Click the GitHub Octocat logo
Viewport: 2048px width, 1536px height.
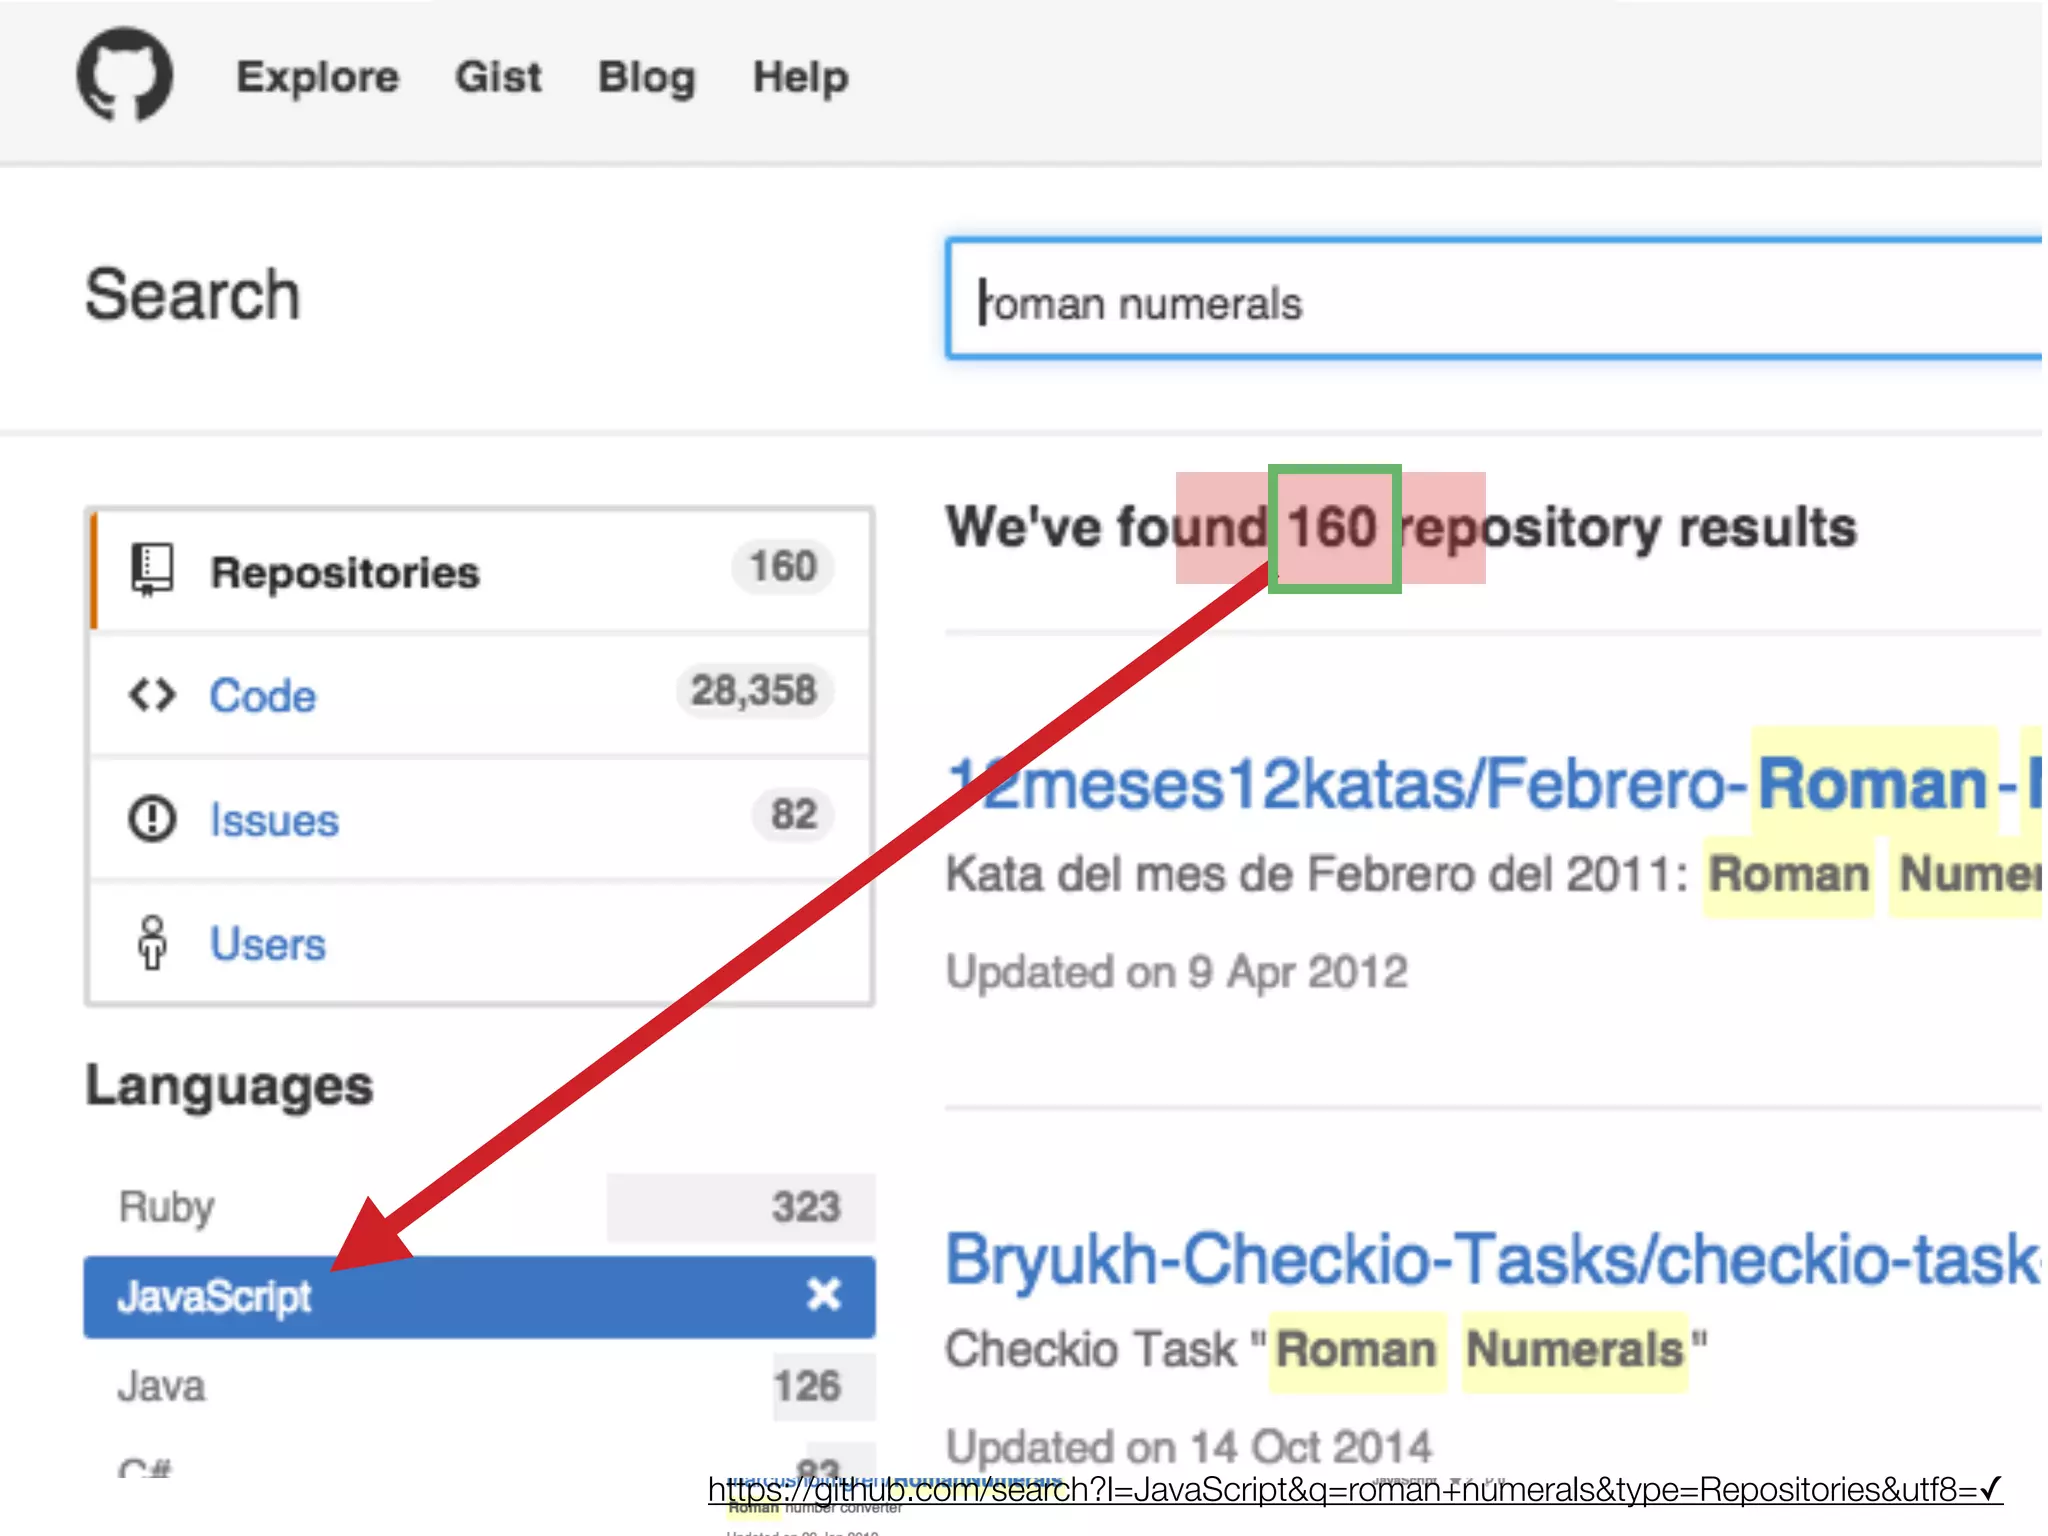[x=125, y=75]
